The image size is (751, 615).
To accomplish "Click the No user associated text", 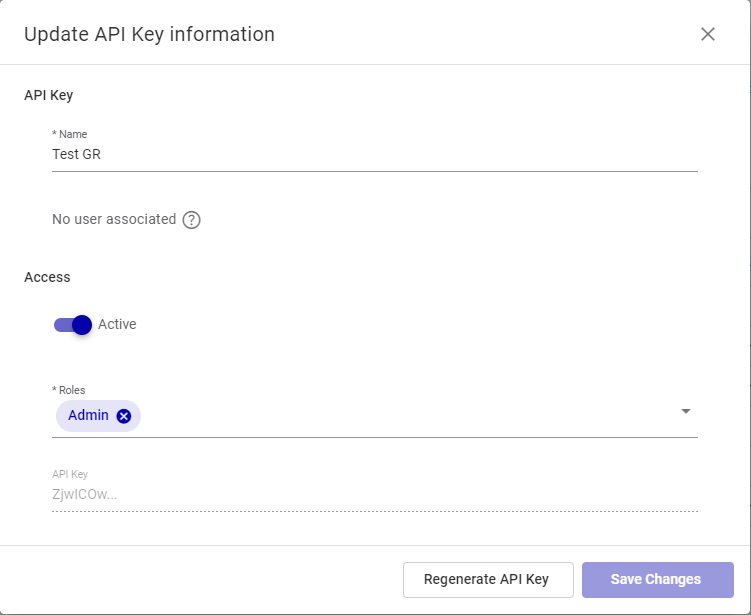I will 113,219.
